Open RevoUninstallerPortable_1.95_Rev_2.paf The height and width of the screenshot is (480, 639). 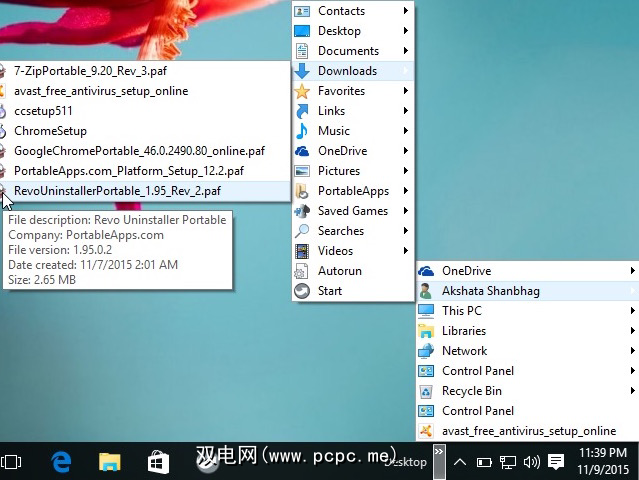145,191
